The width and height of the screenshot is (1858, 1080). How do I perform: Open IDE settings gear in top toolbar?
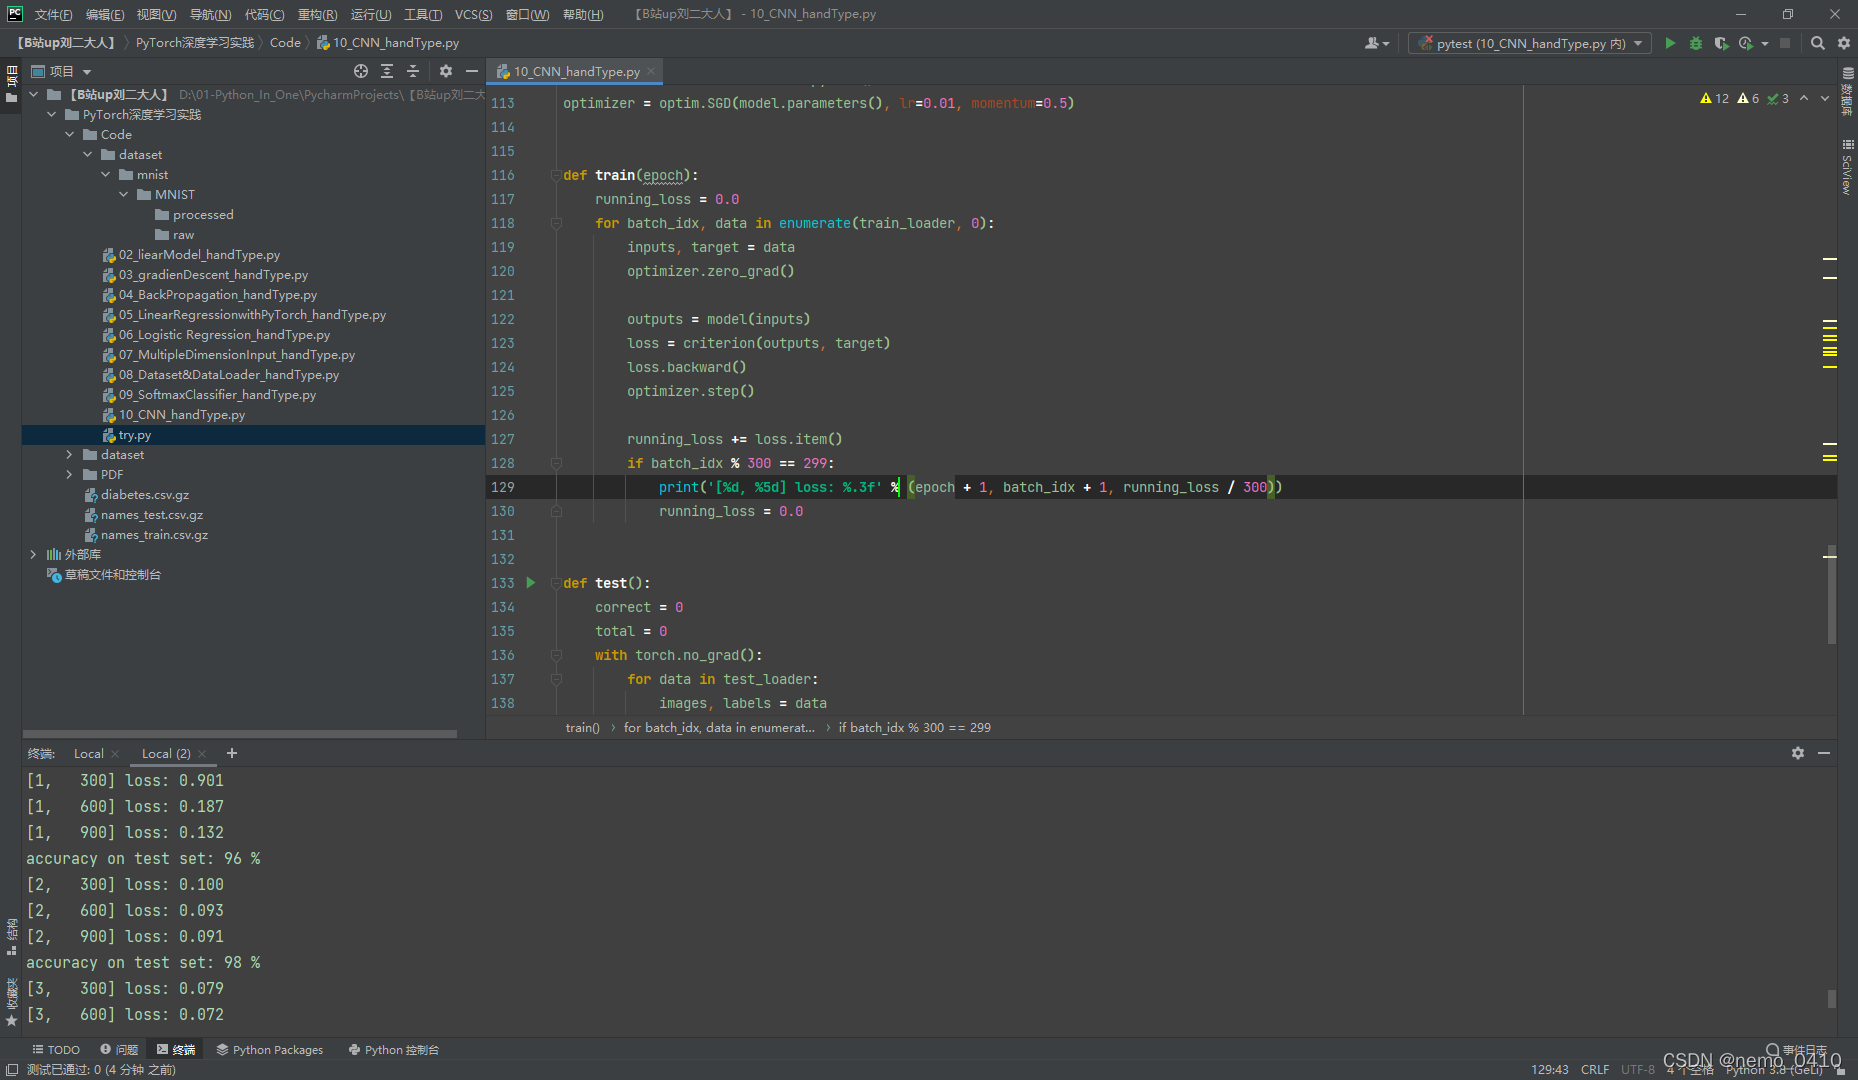click(x=1844, y=43)
